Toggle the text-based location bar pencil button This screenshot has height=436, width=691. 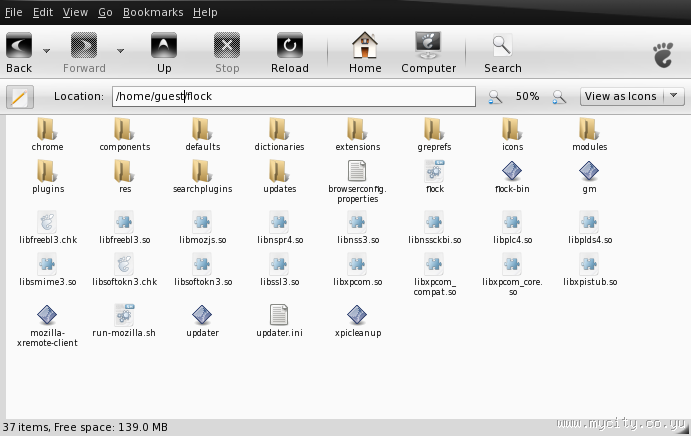point(20,97)
